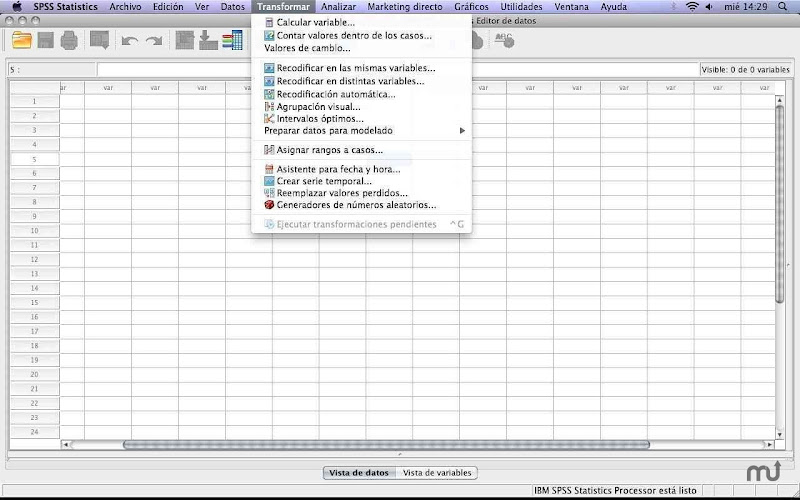The width and height of the screenshot is (800, 500).
Task: Select Recodificar en las mismas variables
Action: (x=362, y=68)
